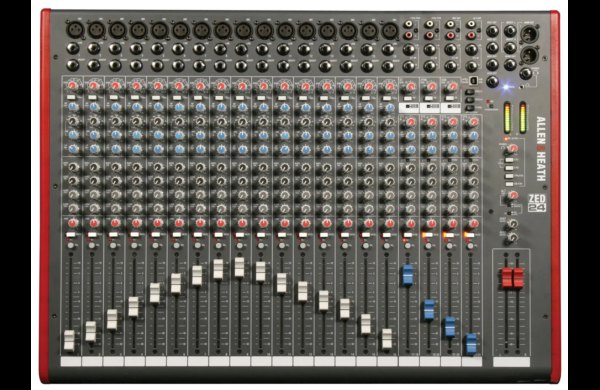
Task: Click the first stereo input's red RCA jack
Action: (x=408, y=35)
